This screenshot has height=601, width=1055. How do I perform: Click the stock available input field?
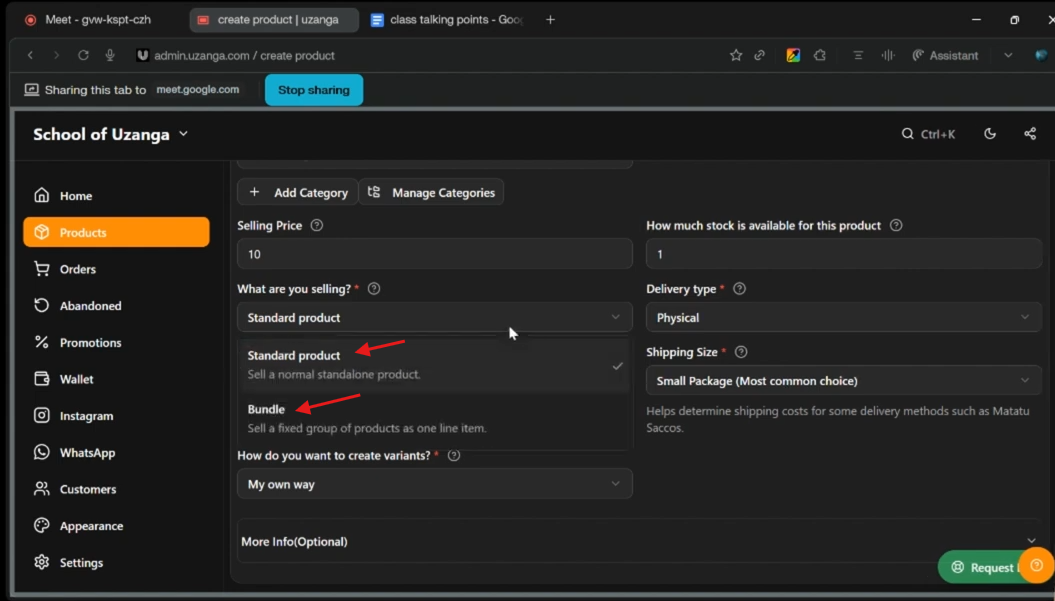844,254
